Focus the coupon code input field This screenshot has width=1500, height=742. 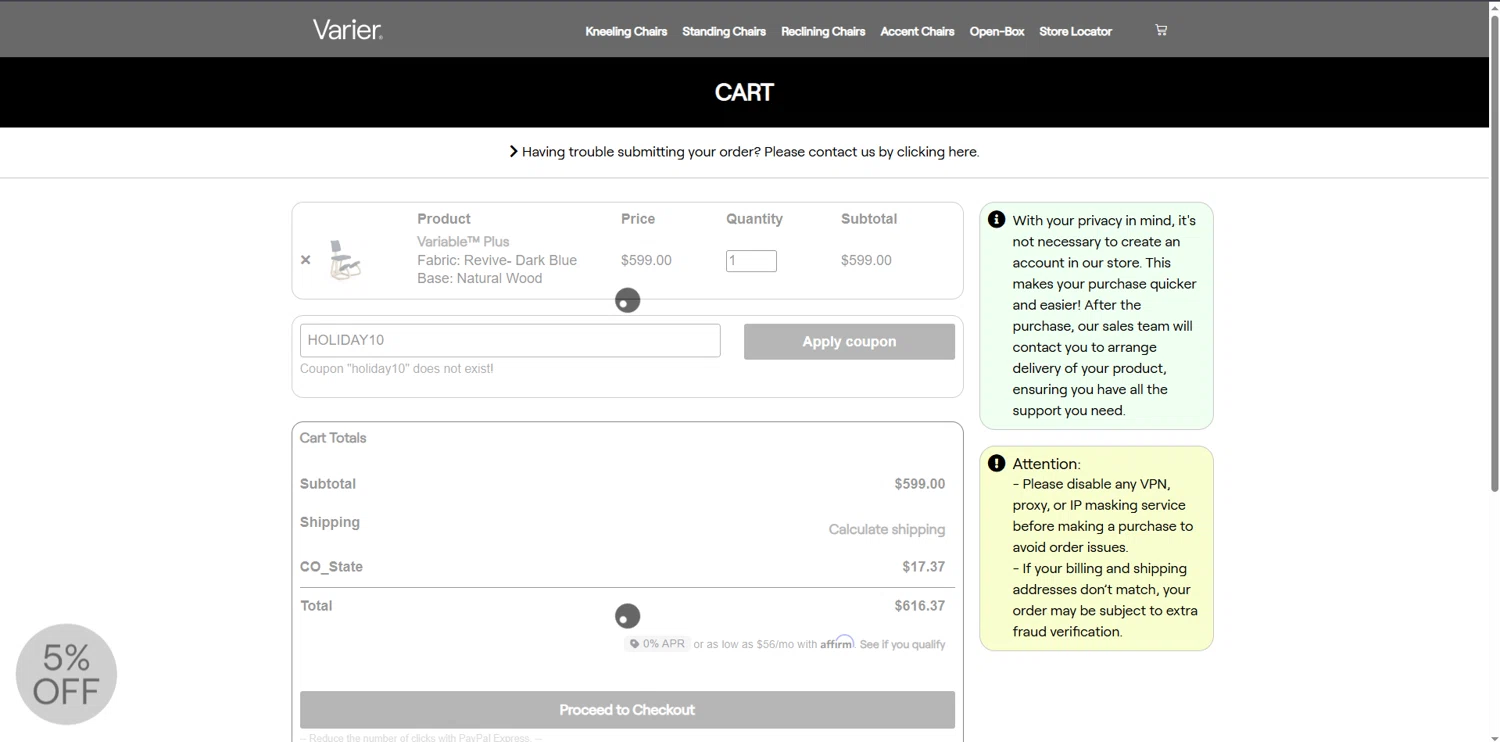coord(510,340)
